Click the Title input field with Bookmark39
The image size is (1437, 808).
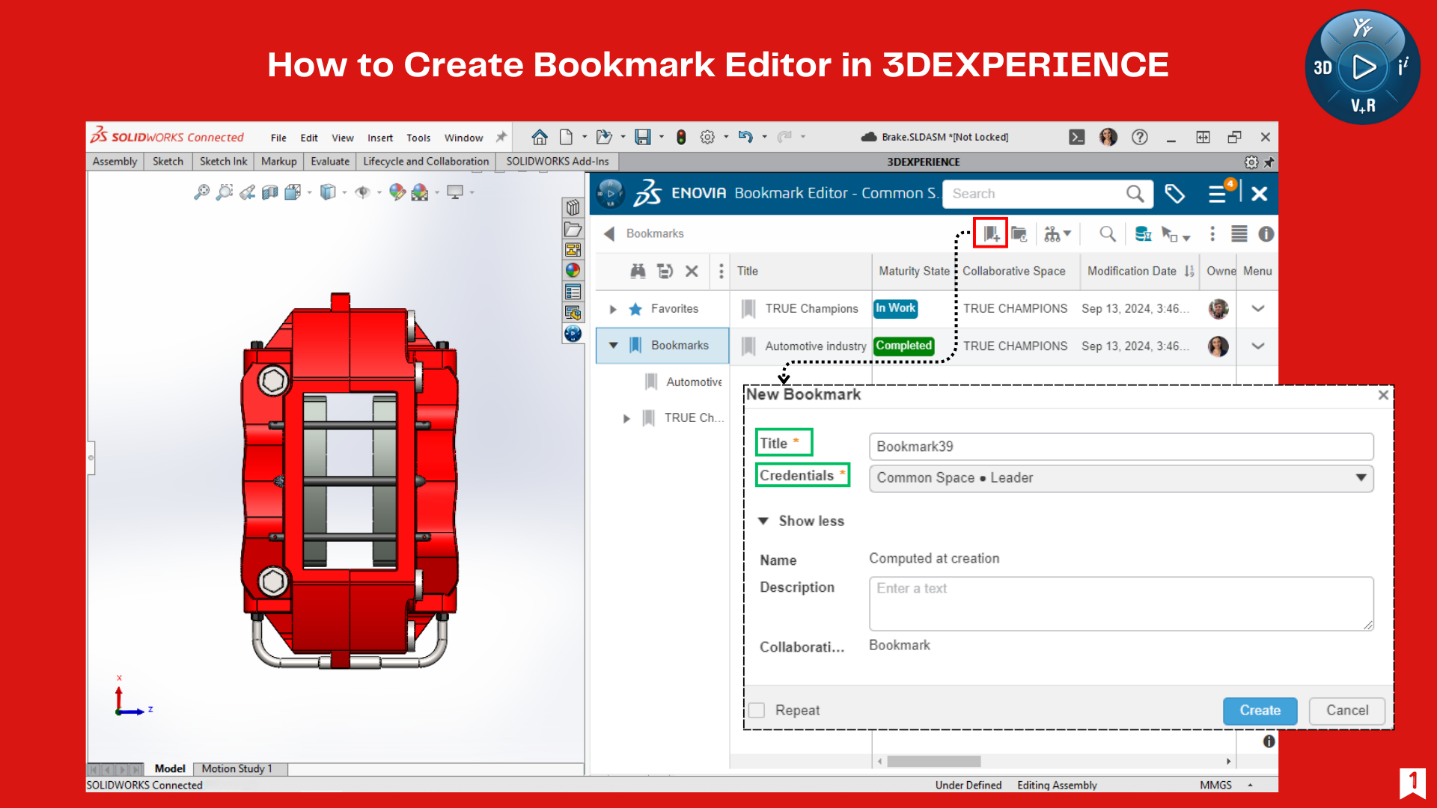1121,446
